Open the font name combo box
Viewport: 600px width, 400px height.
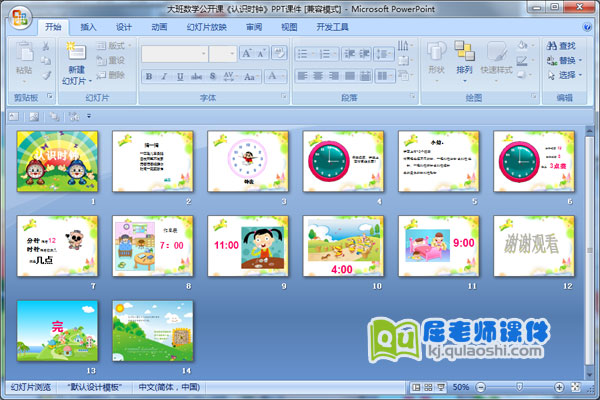pos(174,54)
